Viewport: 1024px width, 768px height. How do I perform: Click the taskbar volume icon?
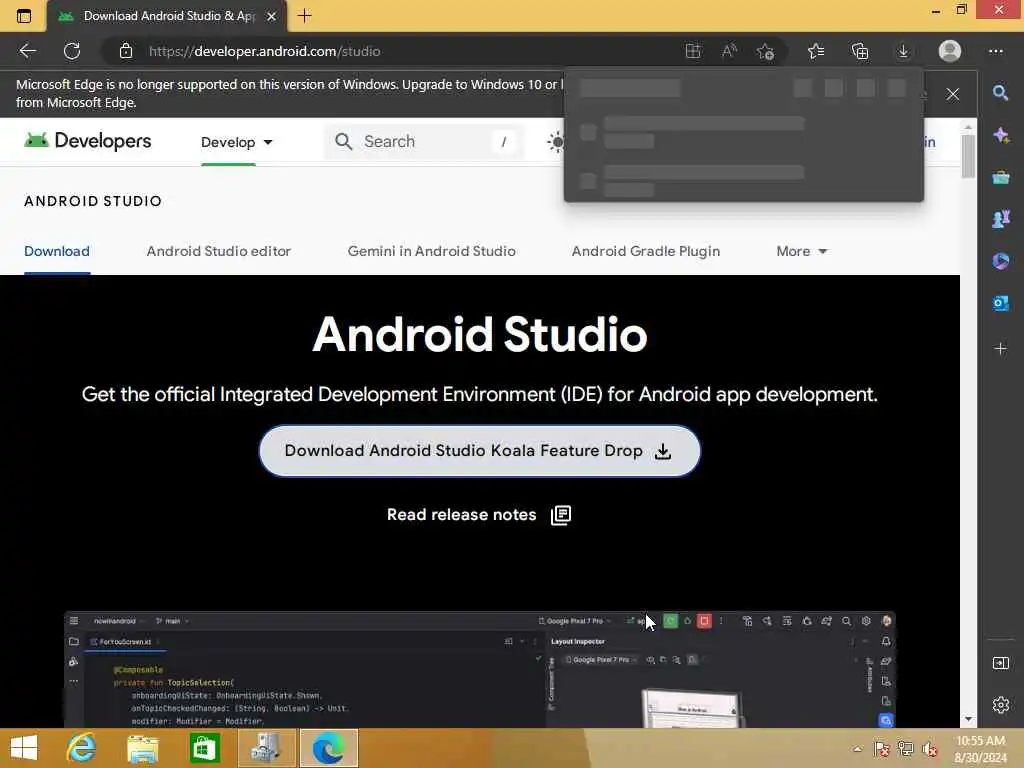[x=929, y=749]
